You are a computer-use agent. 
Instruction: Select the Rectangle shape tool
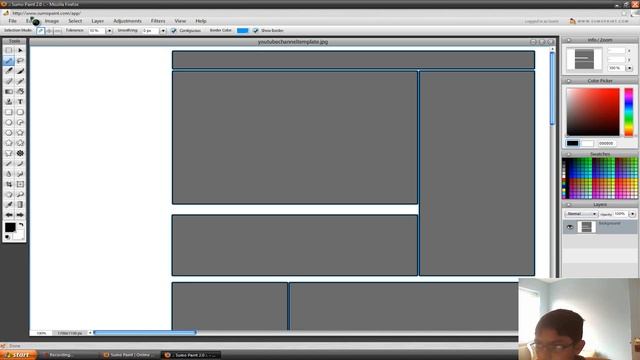[x=9, y=112]
